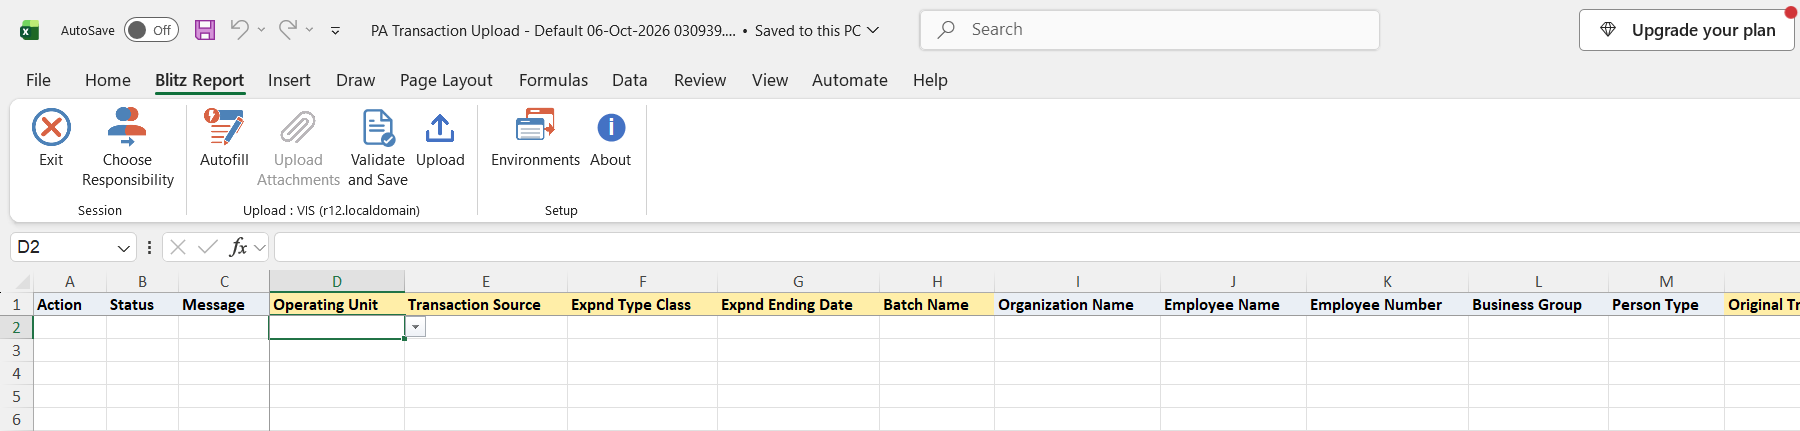Select the Blitz Report tab
This screenshot has height=431, width=1800.
(x=199, y=80)
